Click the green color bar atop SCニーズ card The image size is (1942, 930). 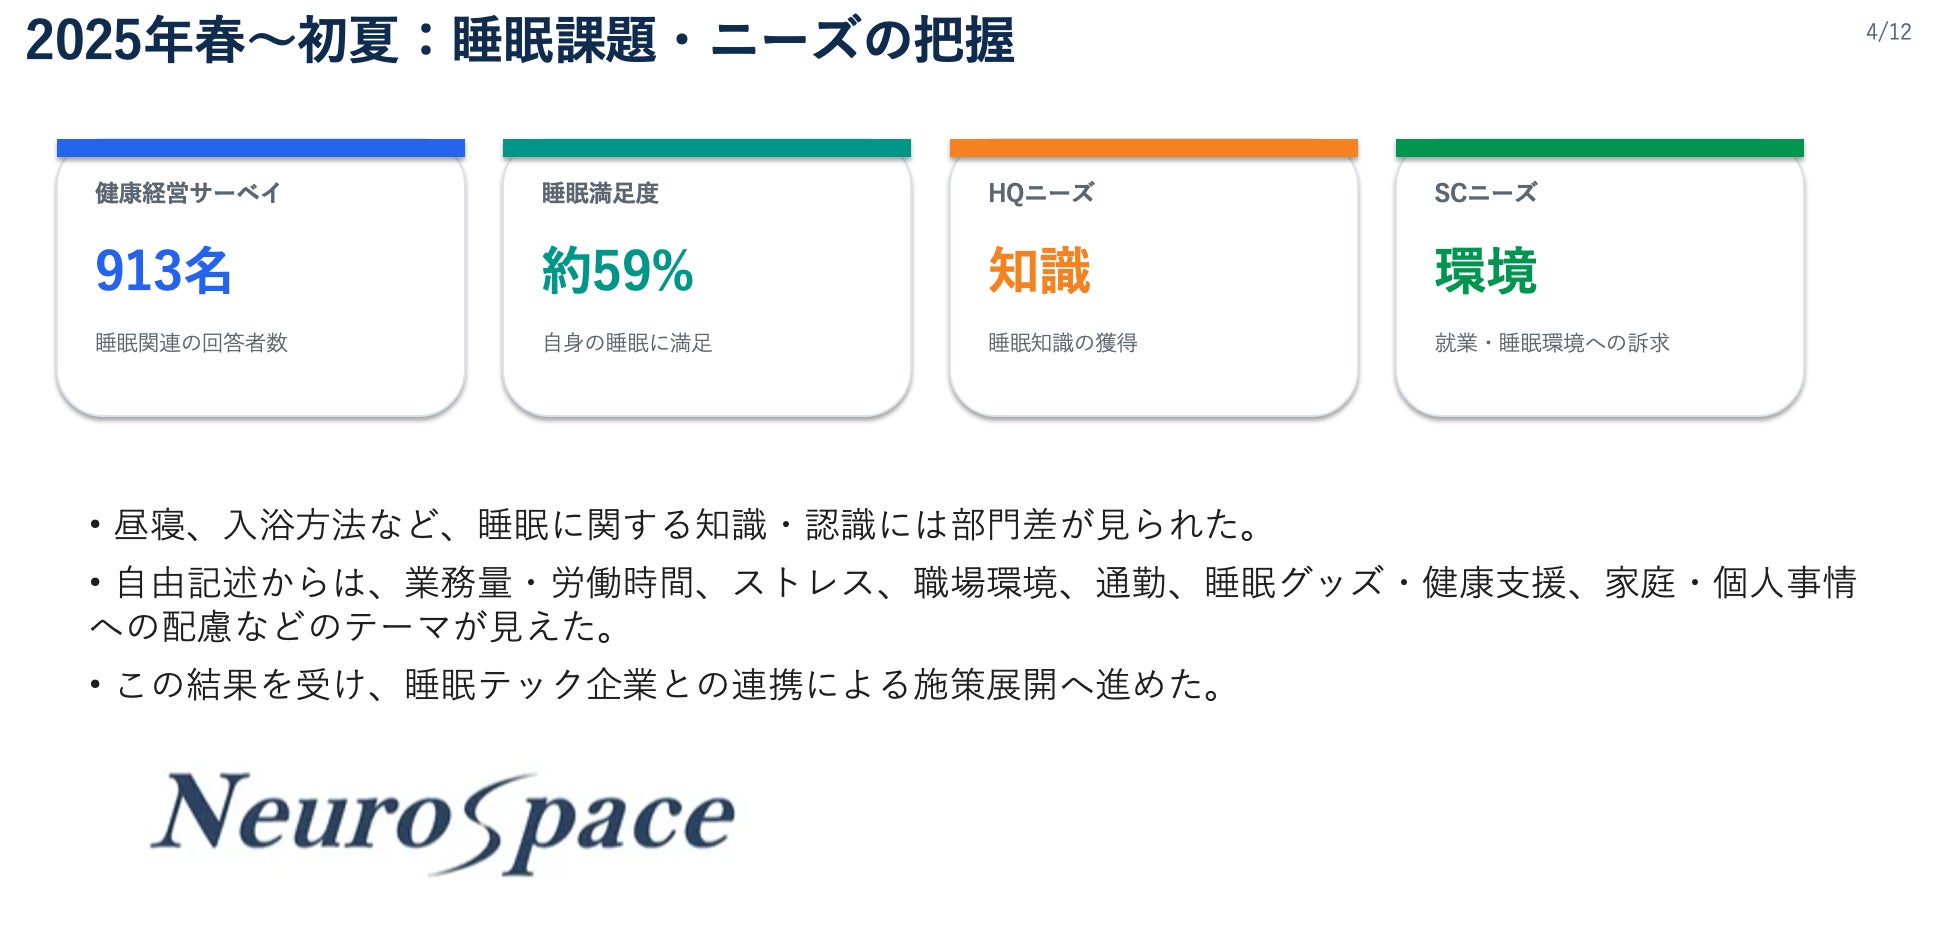click(x=1600, y=148)
